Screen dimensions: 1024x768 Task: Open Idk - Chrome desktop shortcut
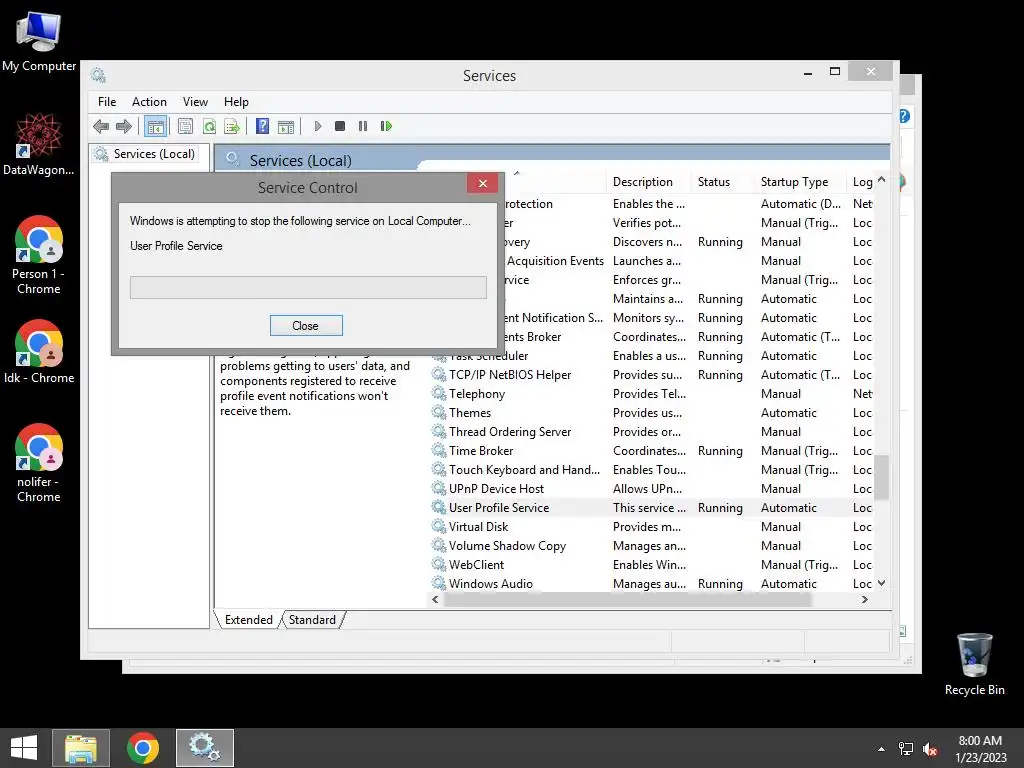pyautogui.click(x=39, y=351)
